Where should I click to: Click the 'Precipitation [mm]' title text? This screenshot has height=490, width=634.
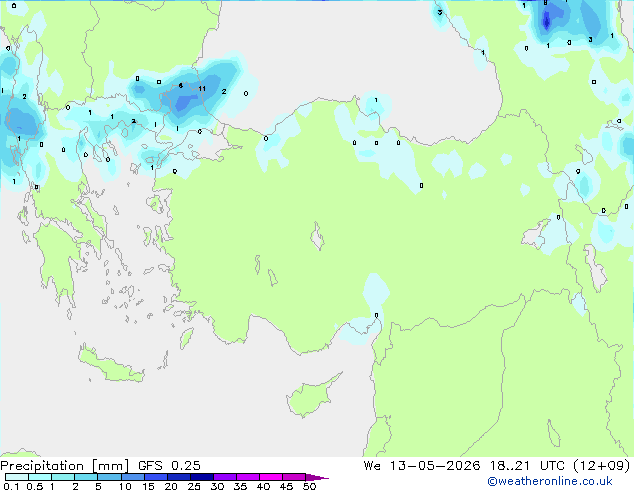(65, 466)
